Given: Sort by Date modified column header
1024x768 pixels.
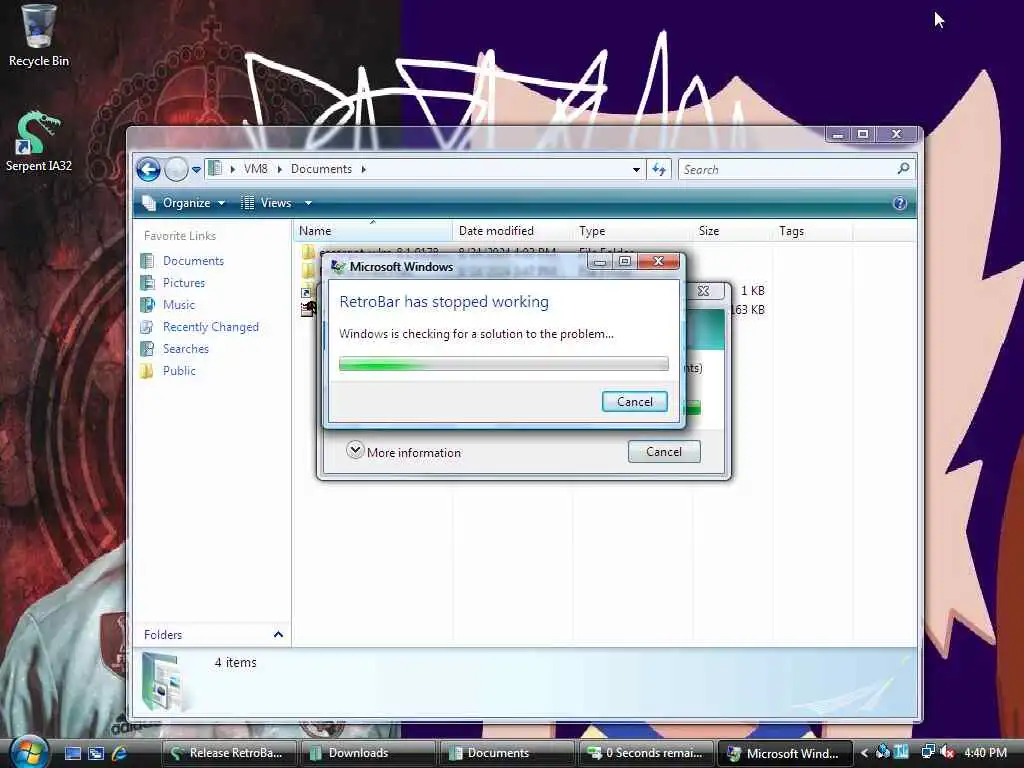Looking at the screenshot, I should point(512,231).
